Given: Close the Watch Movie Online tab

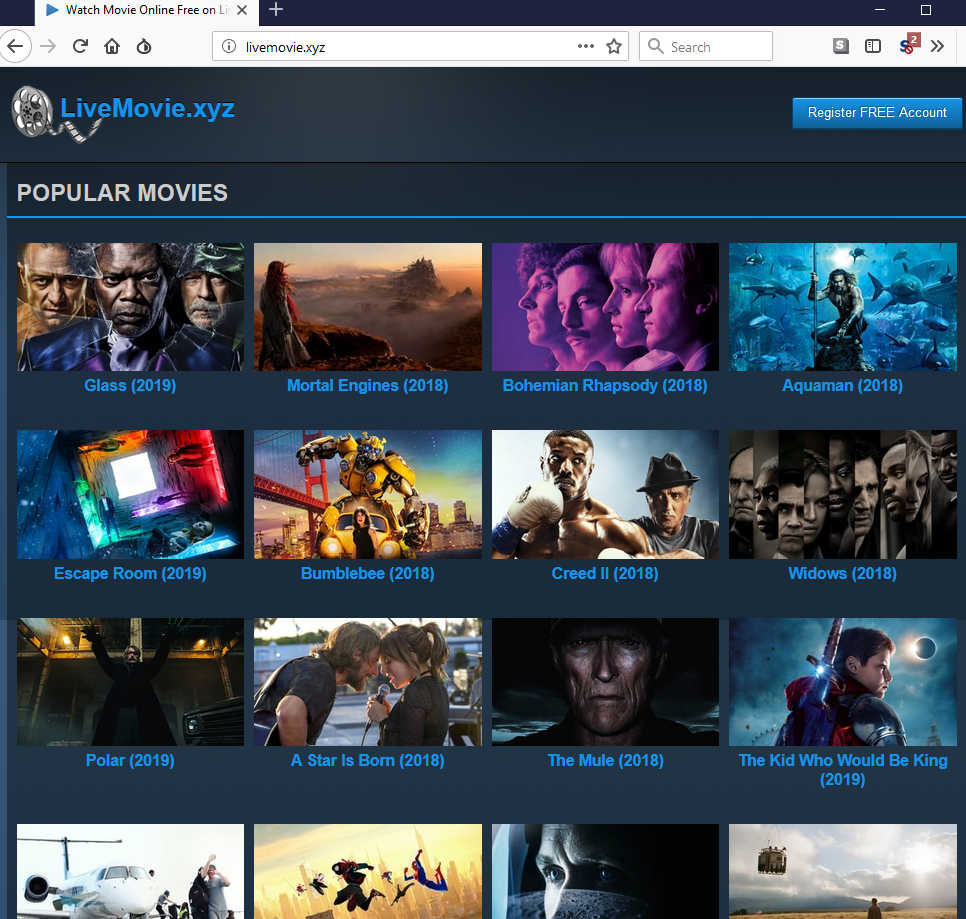Looking at the screenshot, I should tap(242, 10).
